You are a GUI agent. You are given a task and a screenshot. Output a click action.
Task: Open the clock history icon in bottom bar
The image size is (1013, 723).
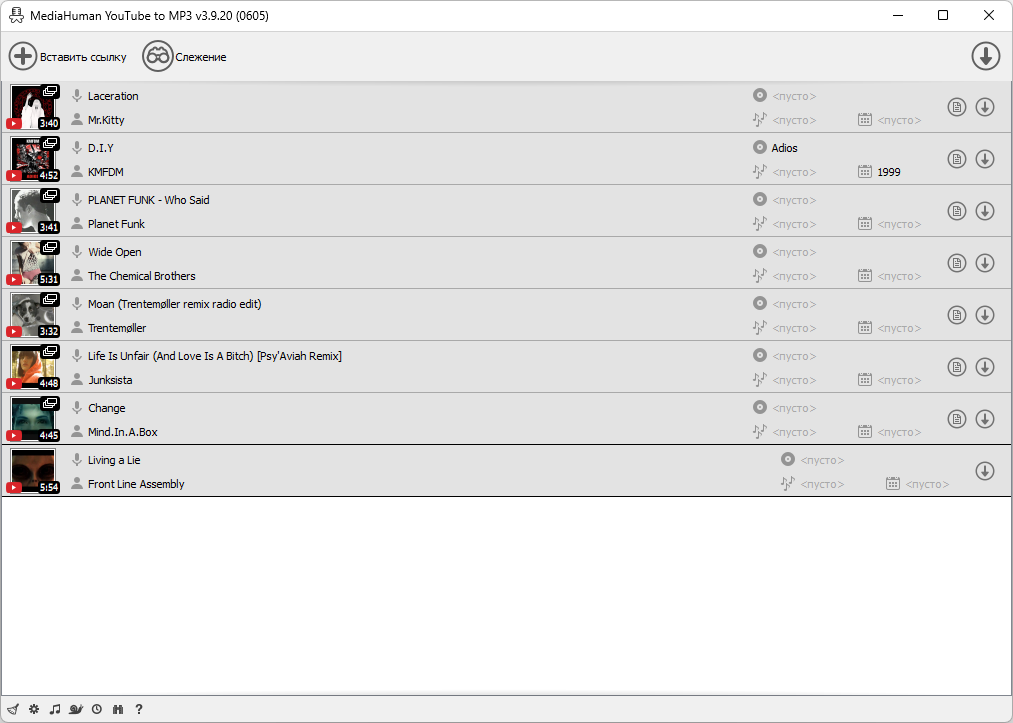[x=97, y=709]
